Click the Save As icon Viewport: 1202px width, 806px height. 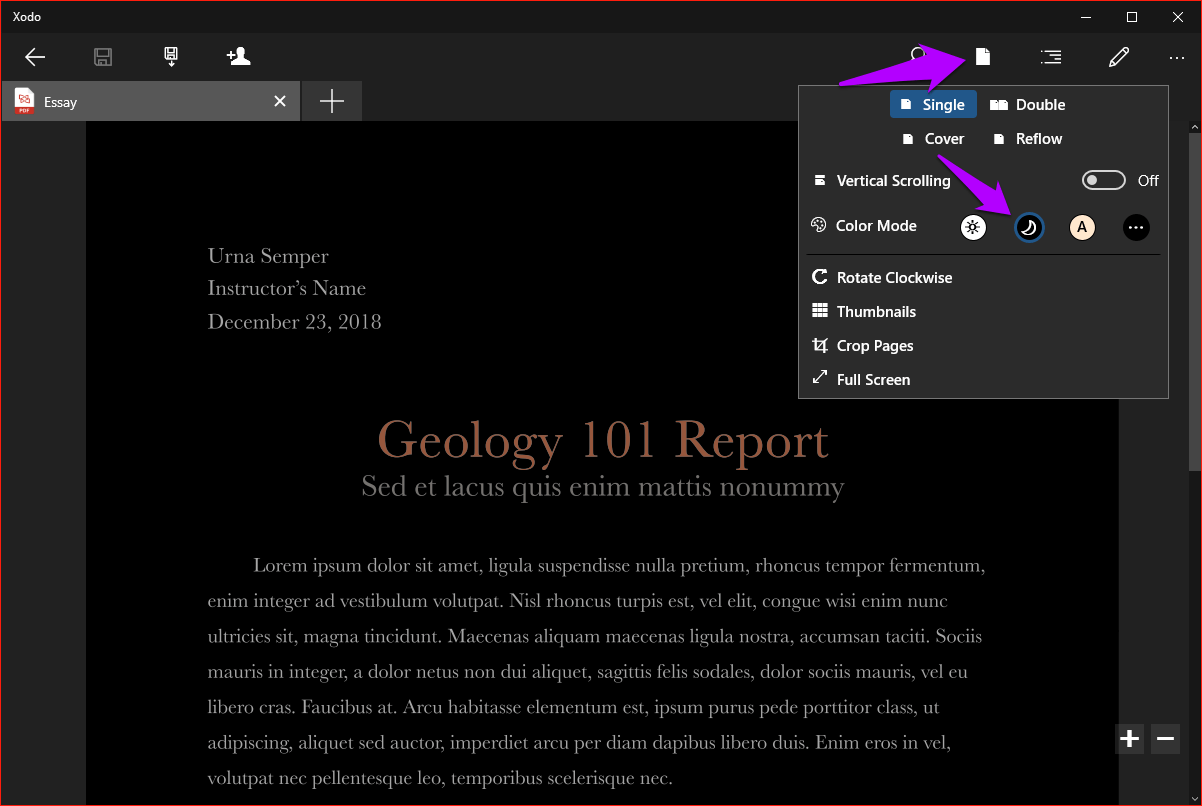coord(171,57)
